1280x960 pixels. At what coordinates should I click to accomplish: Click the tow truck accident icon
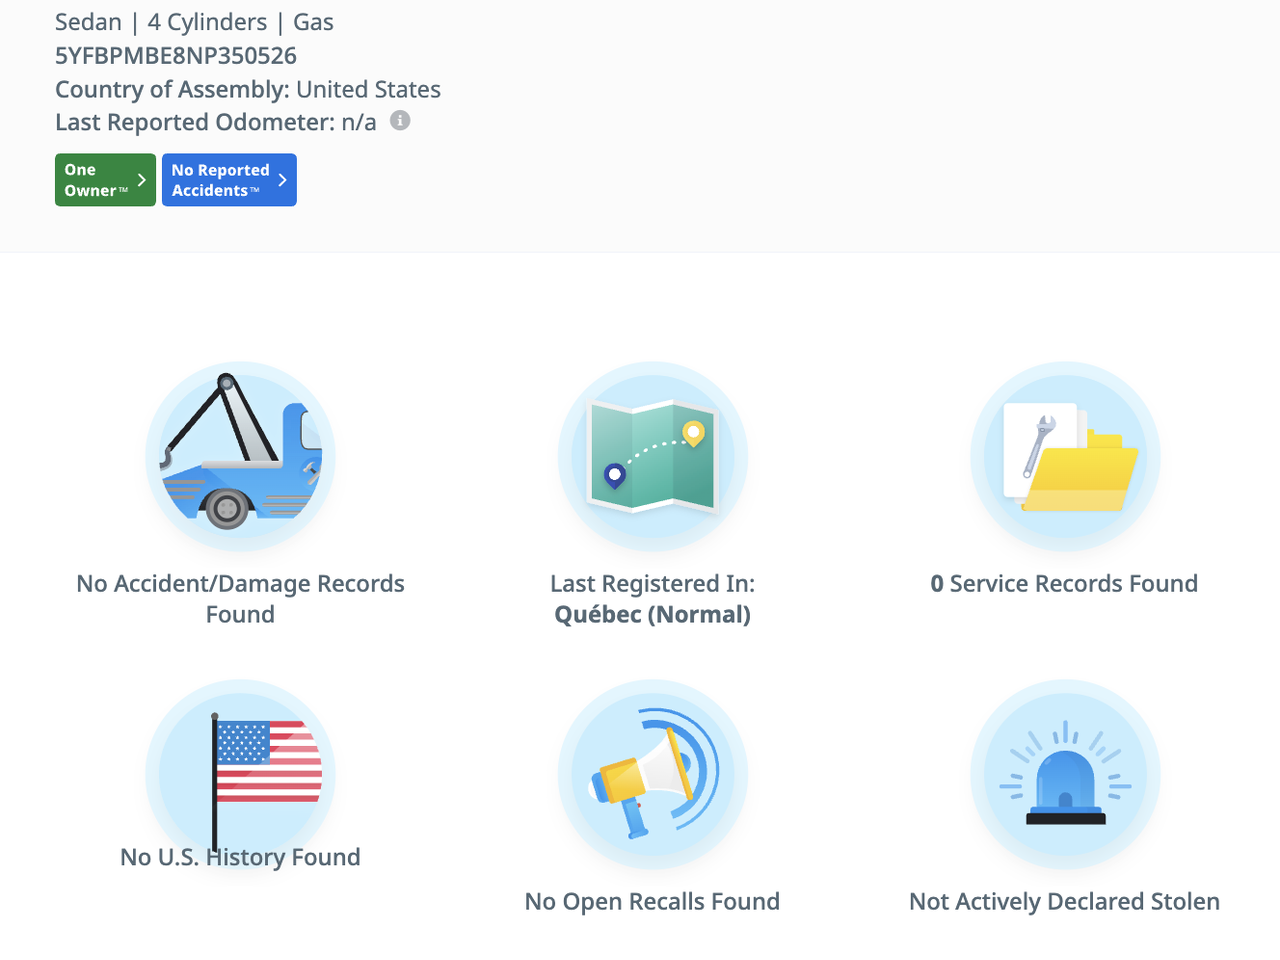[240, 456]
